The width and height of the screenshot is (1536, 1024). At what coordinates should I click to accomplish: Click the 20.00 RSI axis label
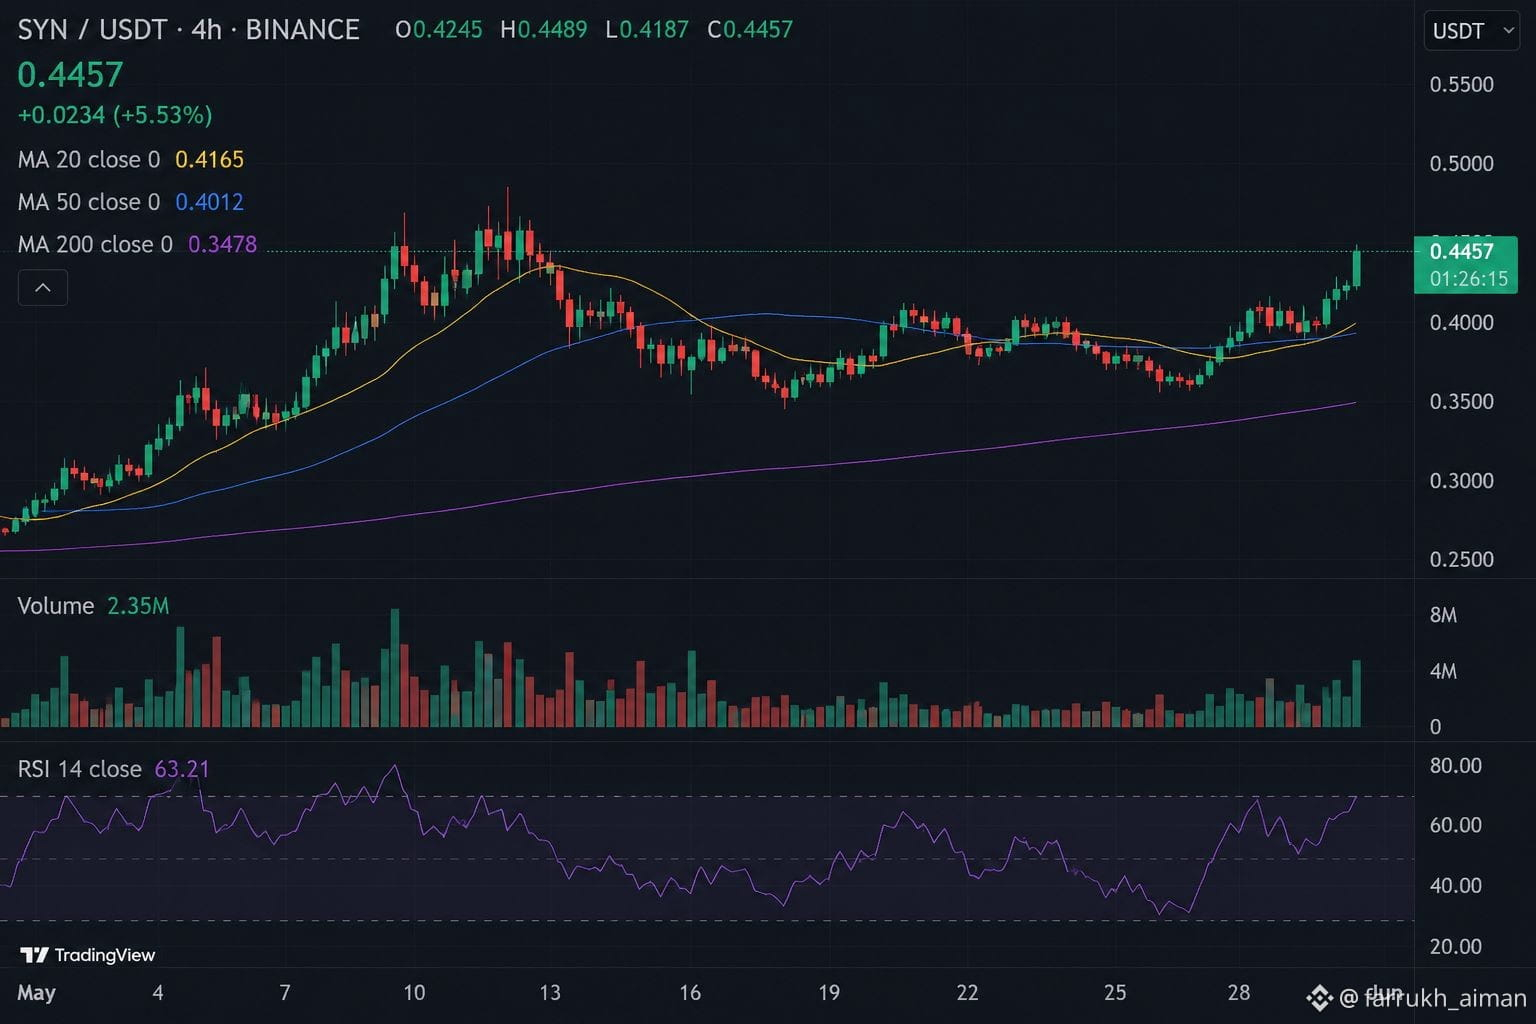click(1456, 946)
